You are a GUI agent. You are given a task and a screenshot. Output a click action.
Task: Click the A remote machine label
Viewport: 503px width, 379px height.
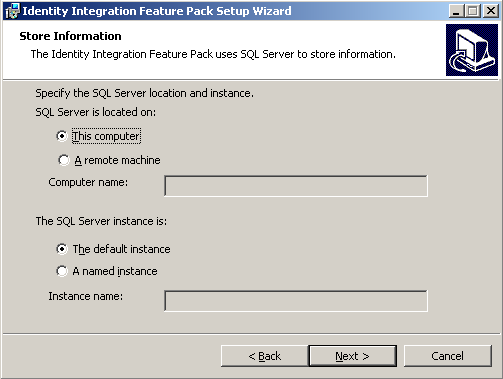[x=117, y=160]
